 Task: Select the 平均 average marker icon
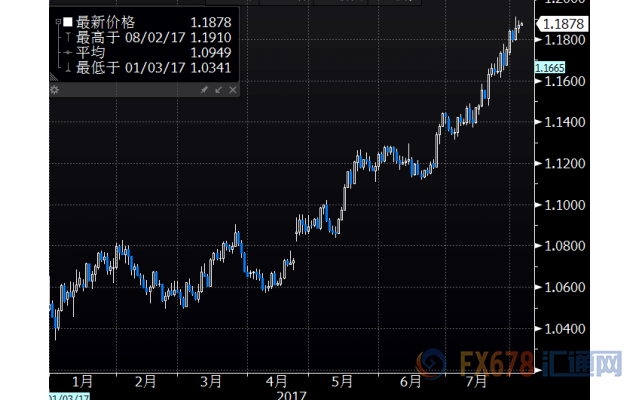(x=66, y=50)
